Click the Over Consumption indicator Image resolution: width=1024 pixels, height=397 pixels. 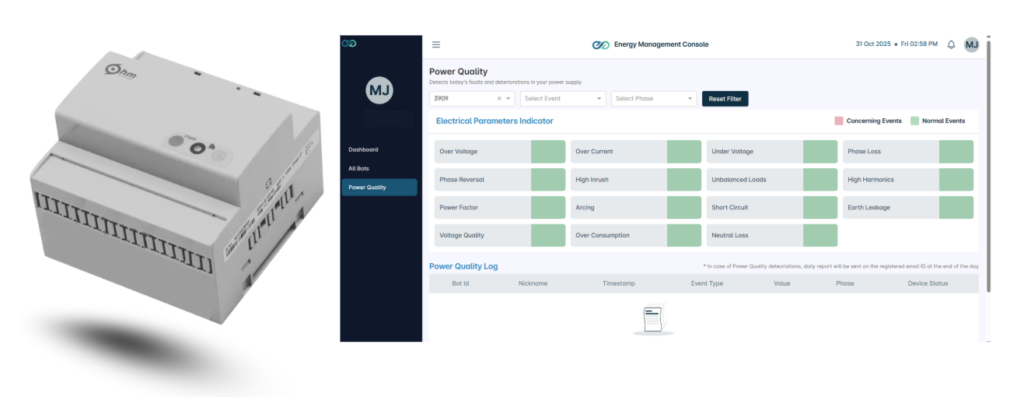(635, 236)
